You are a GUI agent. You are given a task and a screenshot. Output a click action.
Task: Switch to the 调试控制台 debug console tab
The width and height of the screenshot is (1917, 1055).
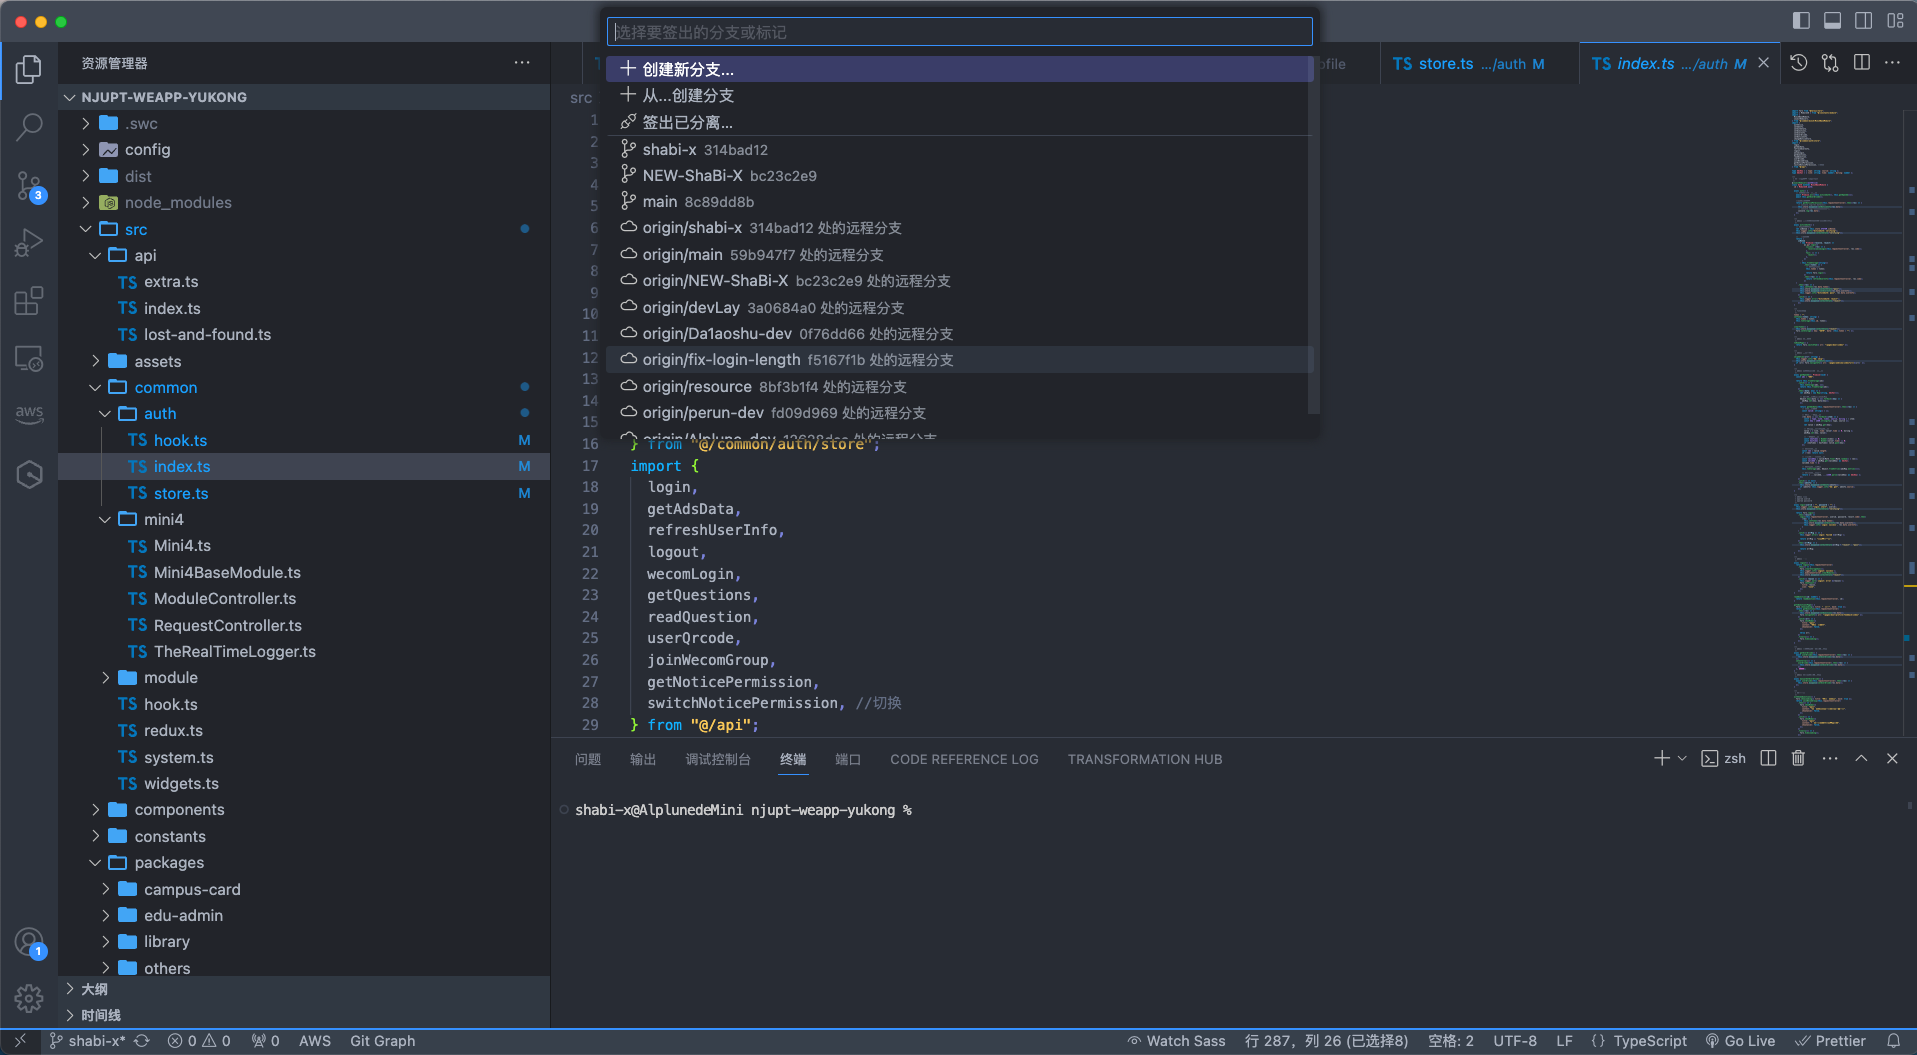[718, 759]
